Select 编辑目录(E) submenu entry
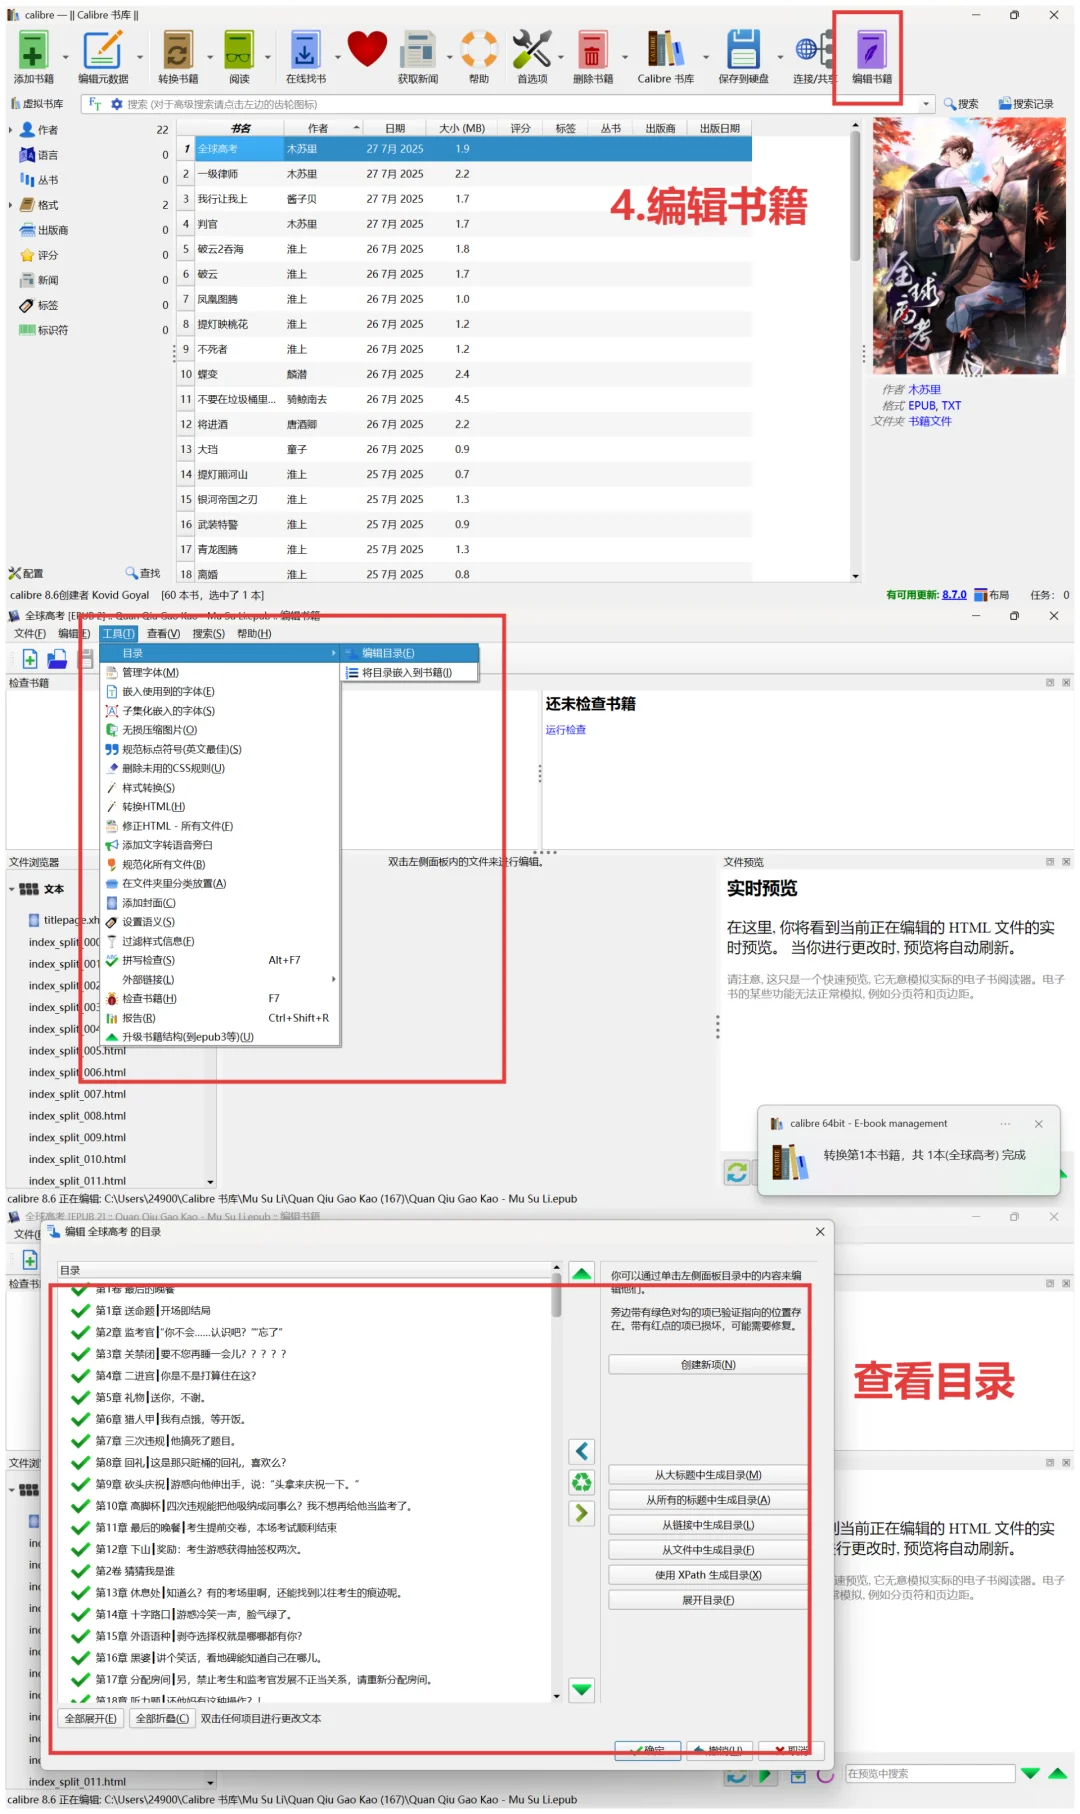 pyautogui.click(x=410, y=653)
